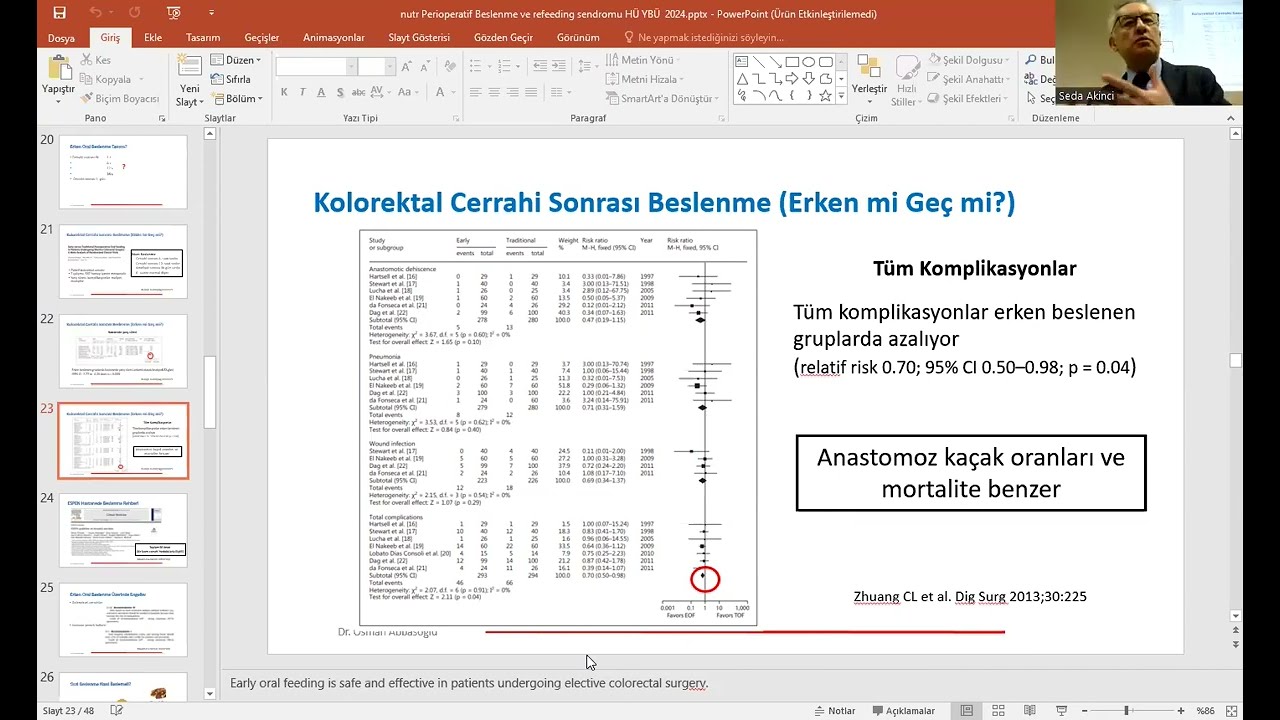The height and width of the screenshot is (720, 1280).
Task: Undo the last action in the quick access toolbar
Action: (x=95, y=13)
